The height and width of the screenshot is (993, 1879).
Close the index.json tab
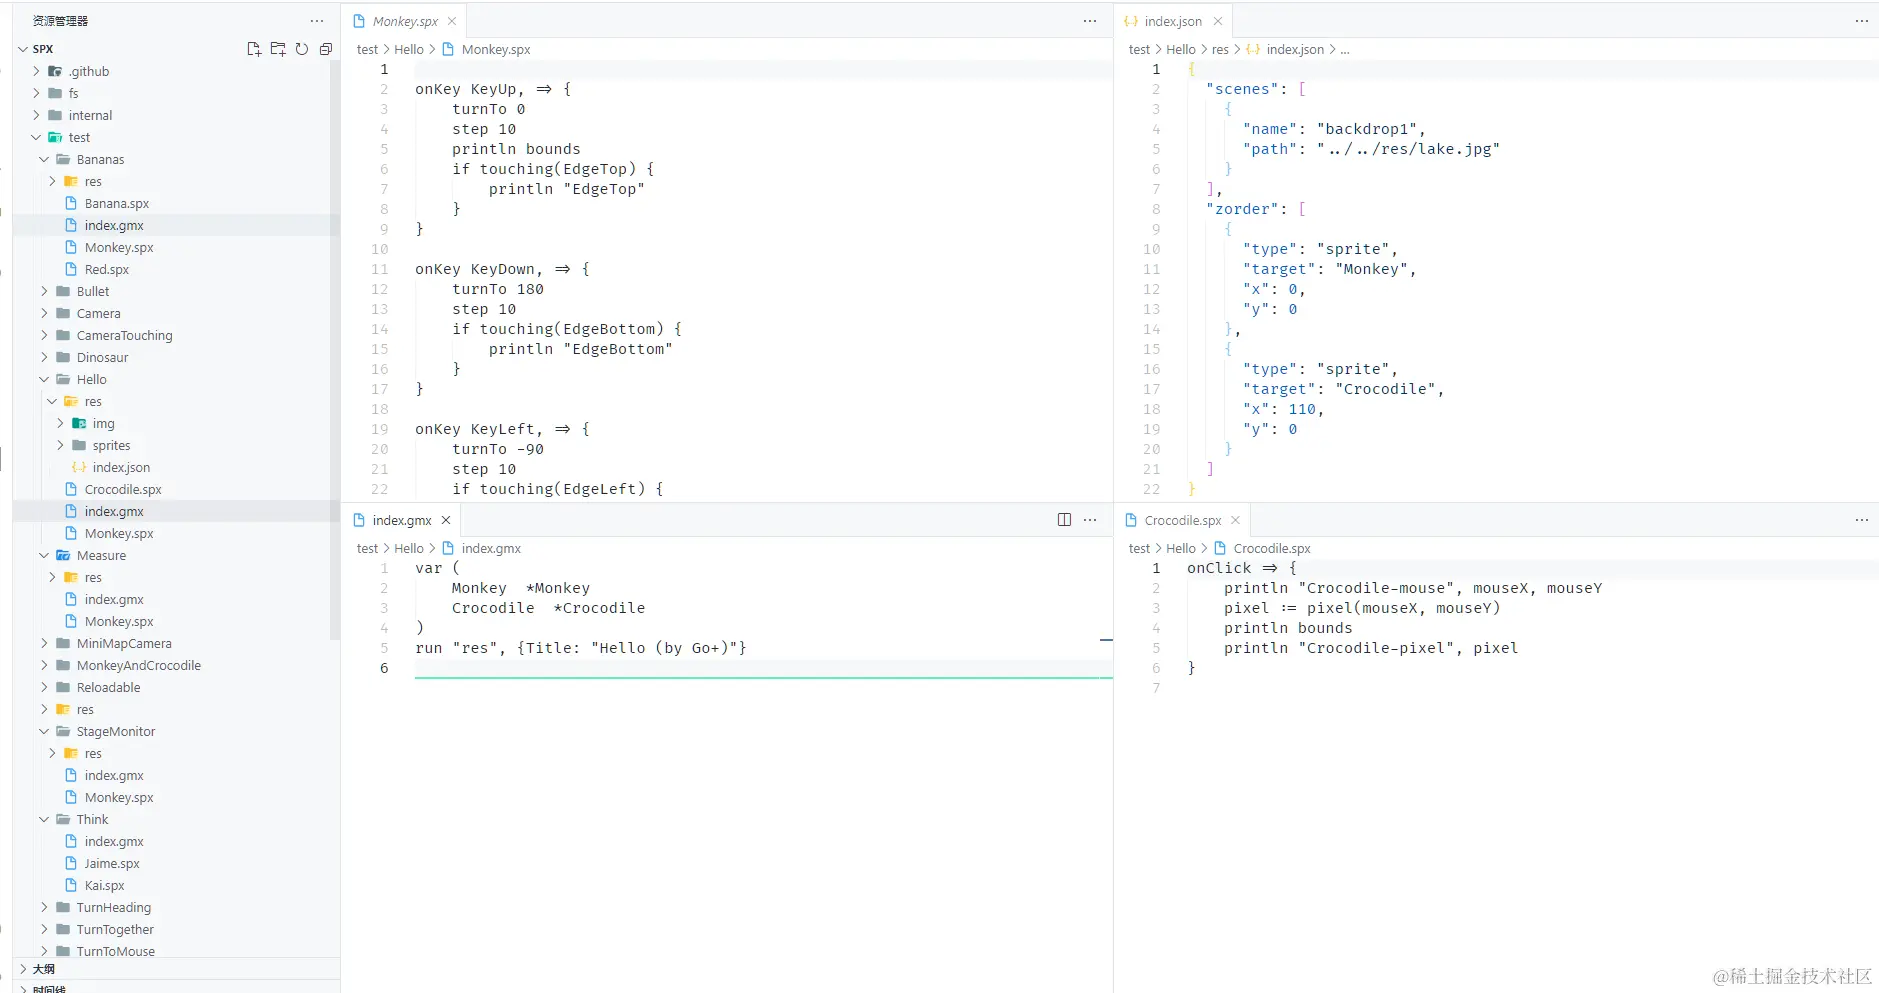pyautogui.click(x=1217, y=21)
